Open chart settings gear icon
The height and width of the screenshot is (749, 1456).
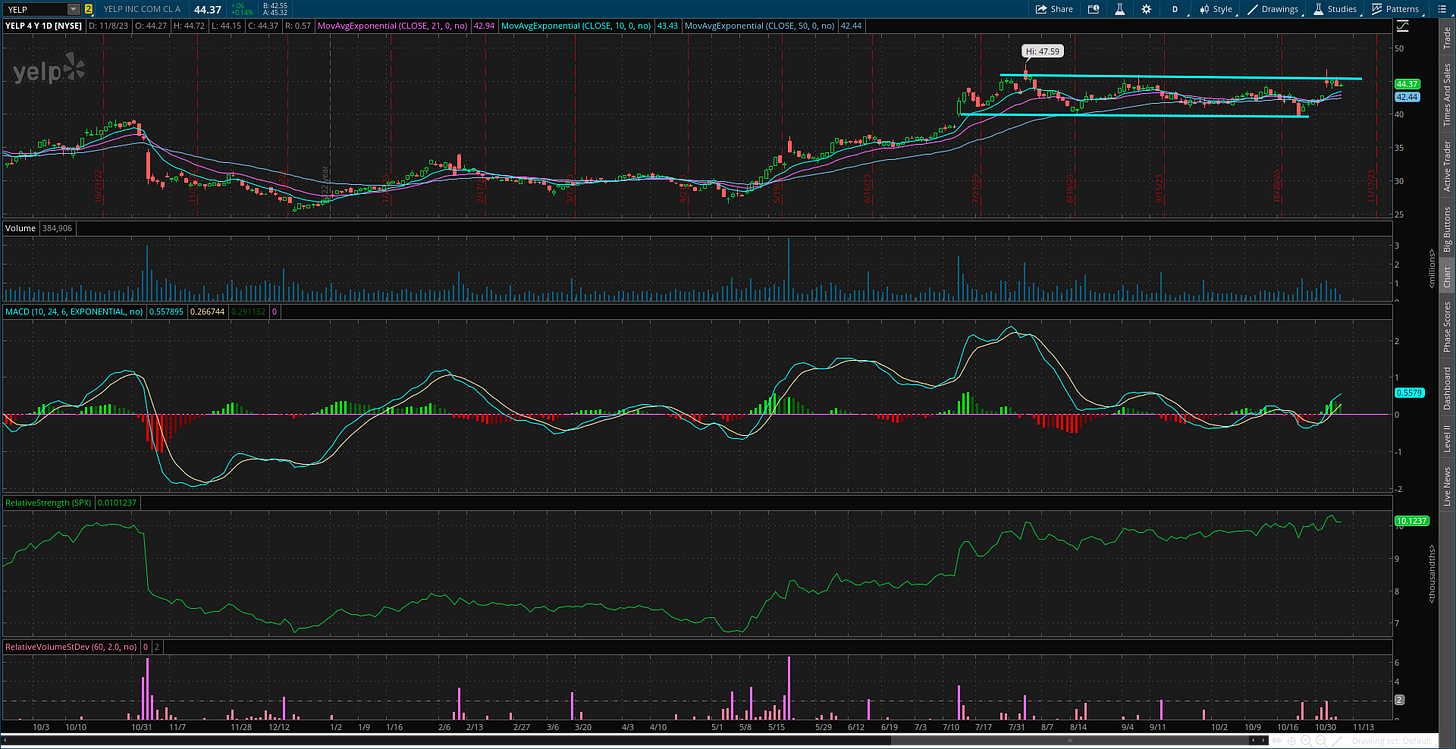[1145, 9]
